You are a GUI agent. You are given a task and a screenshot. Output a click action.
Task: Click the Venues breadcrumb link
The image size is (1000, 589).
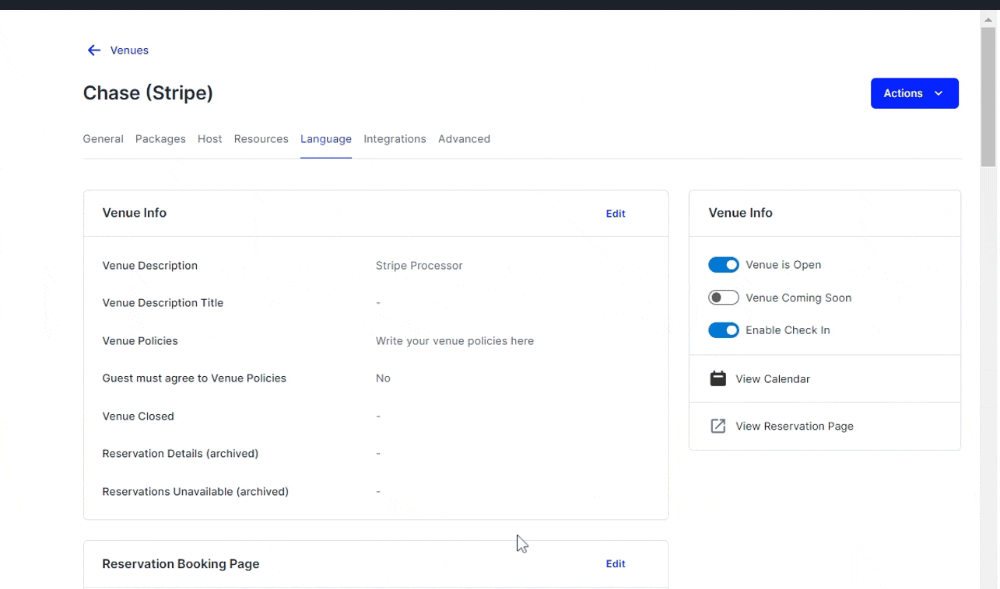click(131, 50)
